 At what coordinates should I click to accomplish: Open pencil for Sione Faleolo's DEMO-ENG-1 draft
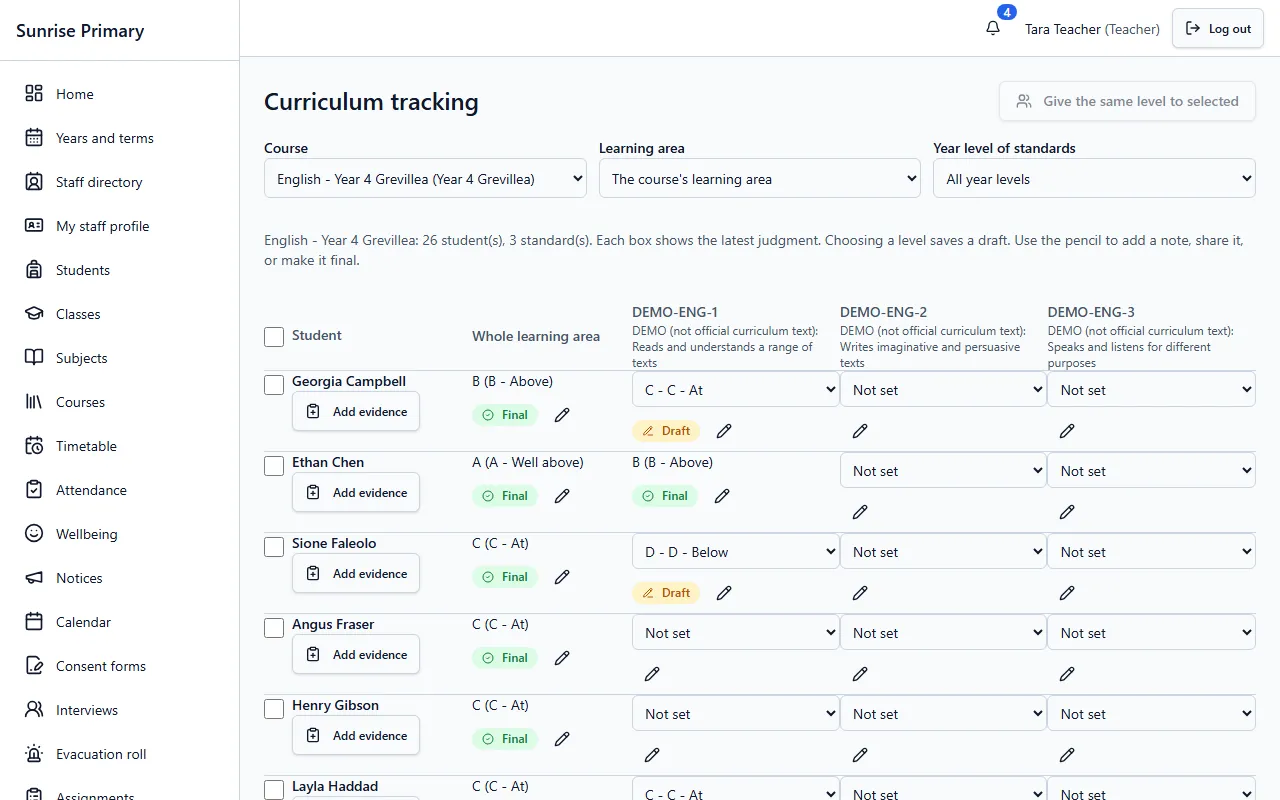pyautogui.click(x=724, y=593)
